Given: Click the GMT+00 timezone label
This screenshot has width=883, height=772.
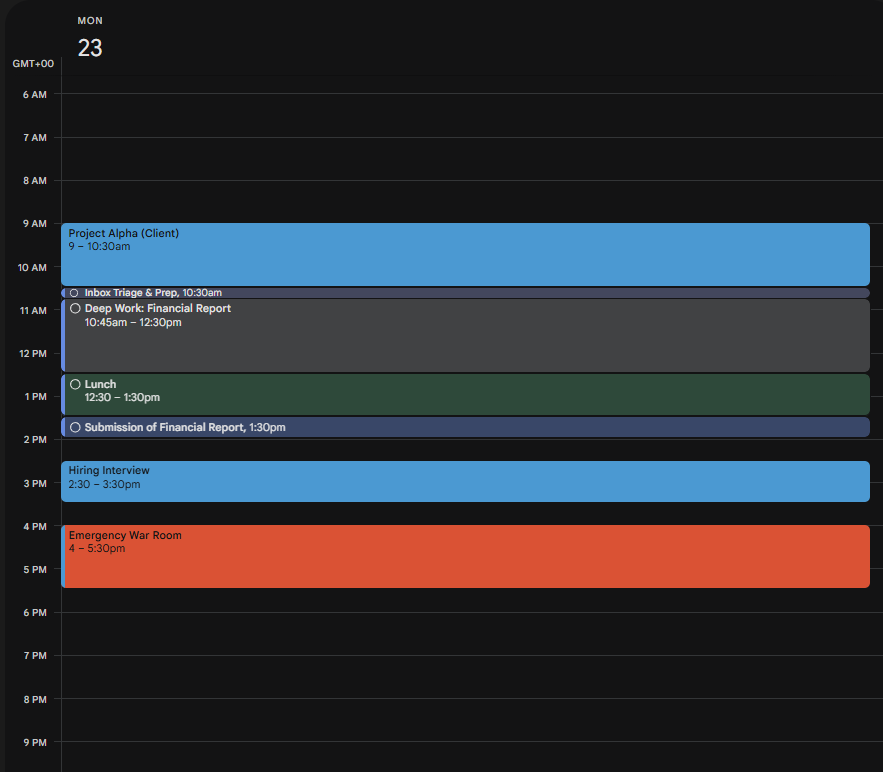Looking at the screenshot, I should (31, 63).
